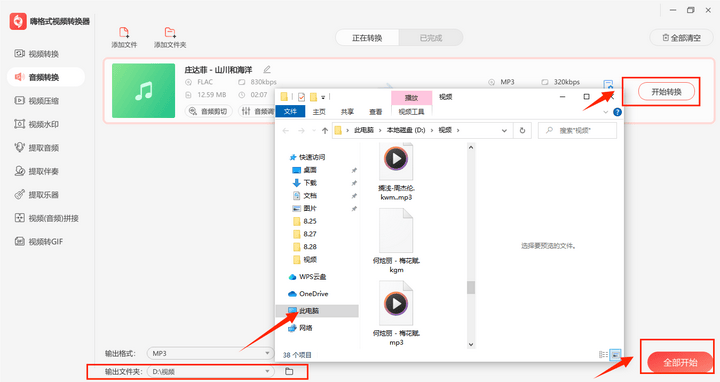Open the 输出文件夹 D:\视频 dropdown

coord(210,371)
